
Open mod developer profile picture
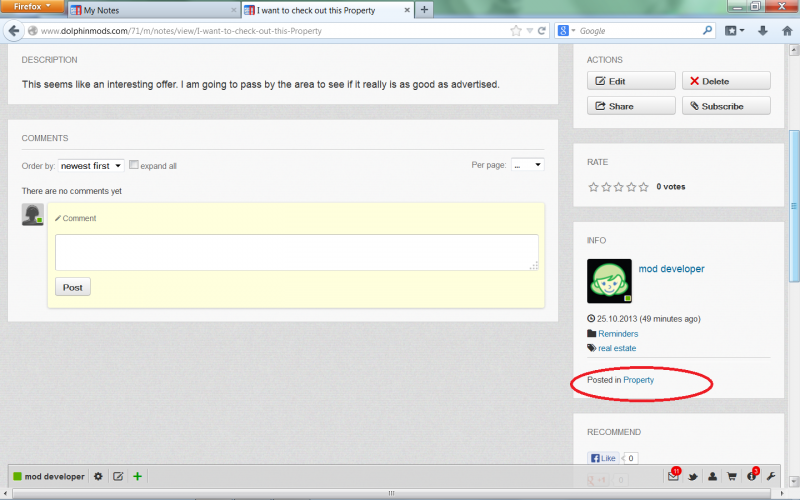609,281
